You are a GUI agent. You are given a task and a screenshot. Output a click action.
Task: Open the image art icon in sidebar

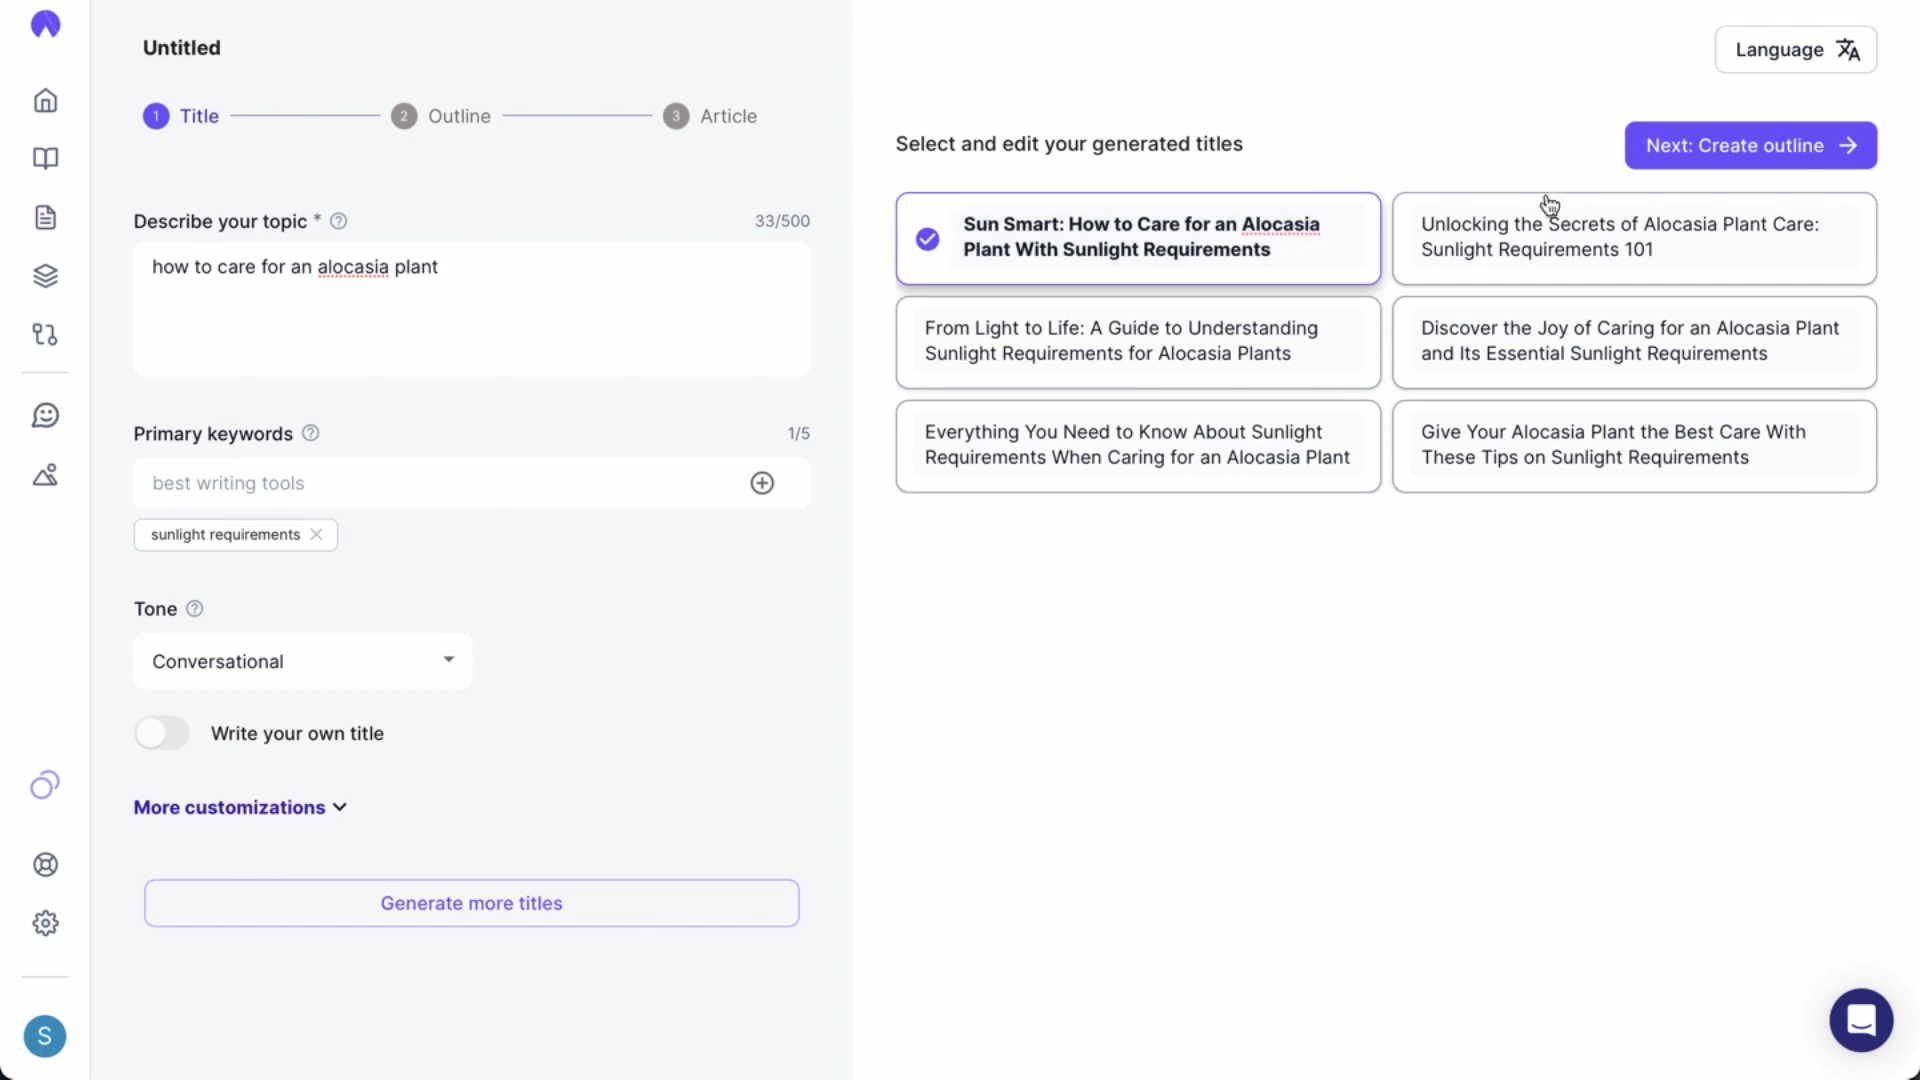pyautogui.click(x=45, y=475)
